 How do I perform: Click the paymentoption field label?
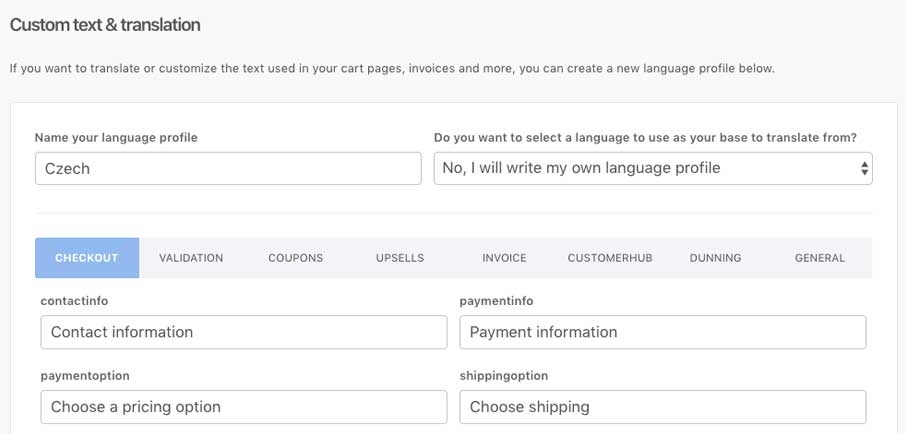[x=85, y=376]
